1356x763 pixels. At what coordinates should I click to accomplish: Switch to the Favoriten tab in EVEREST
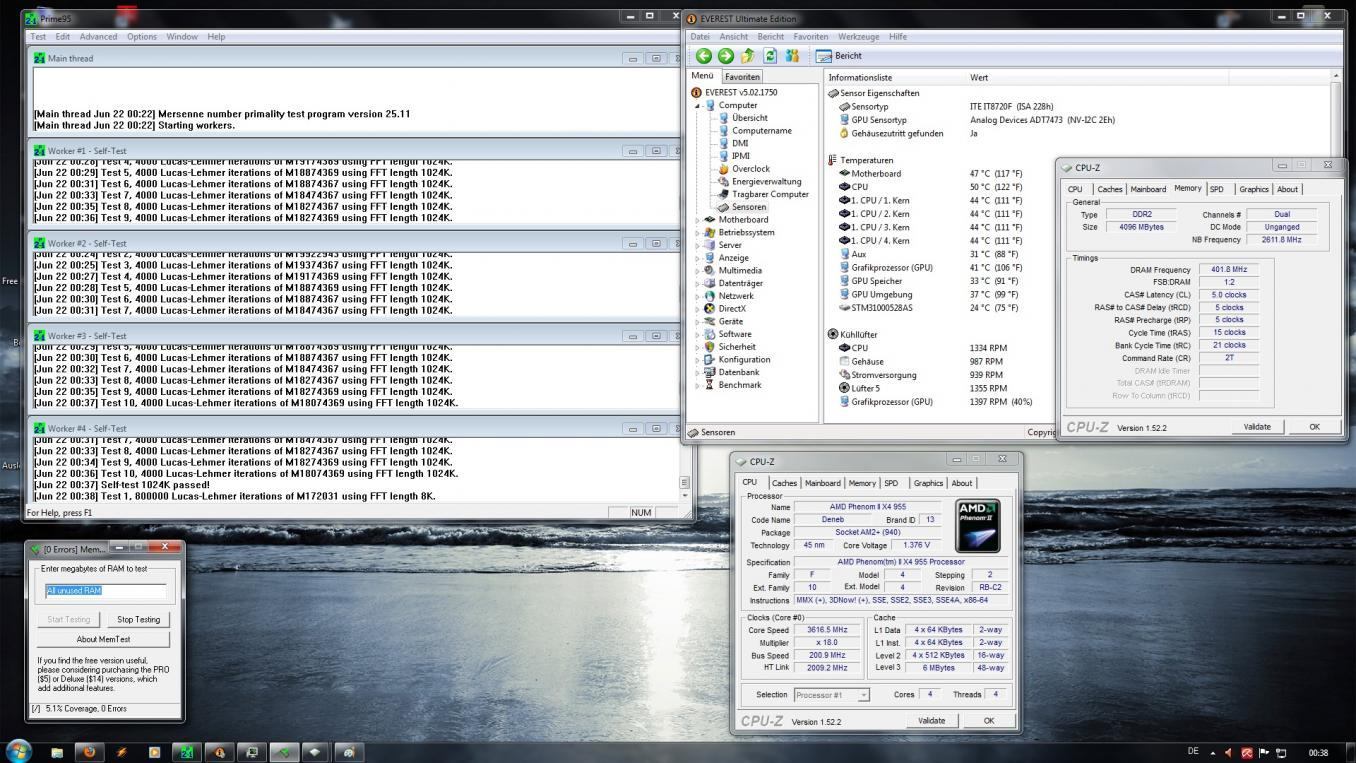pos(742,77)
